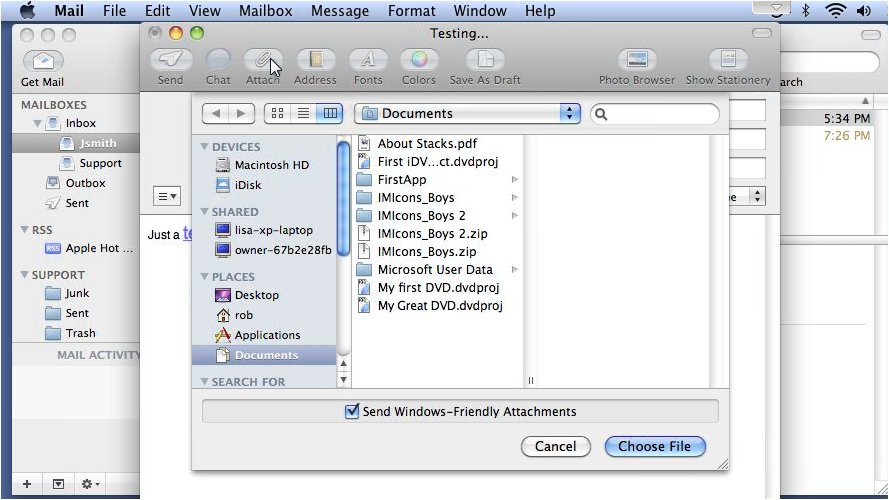Select Documents in Places sidebar

coord(264,355)
